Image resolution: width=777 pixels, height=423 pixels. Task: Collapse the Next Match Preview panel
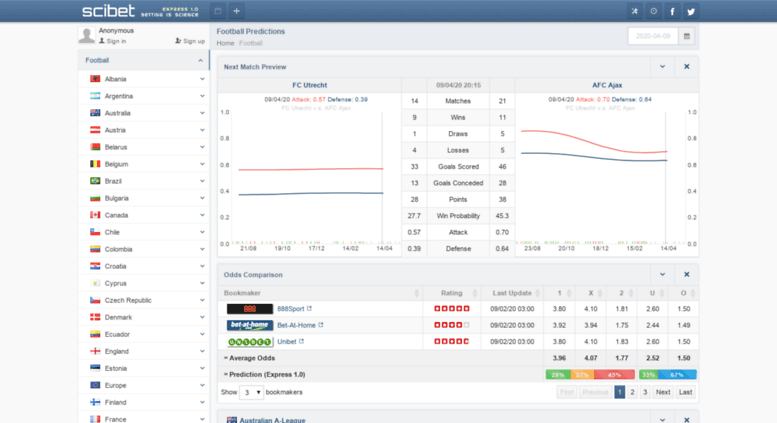coord(663,66)
